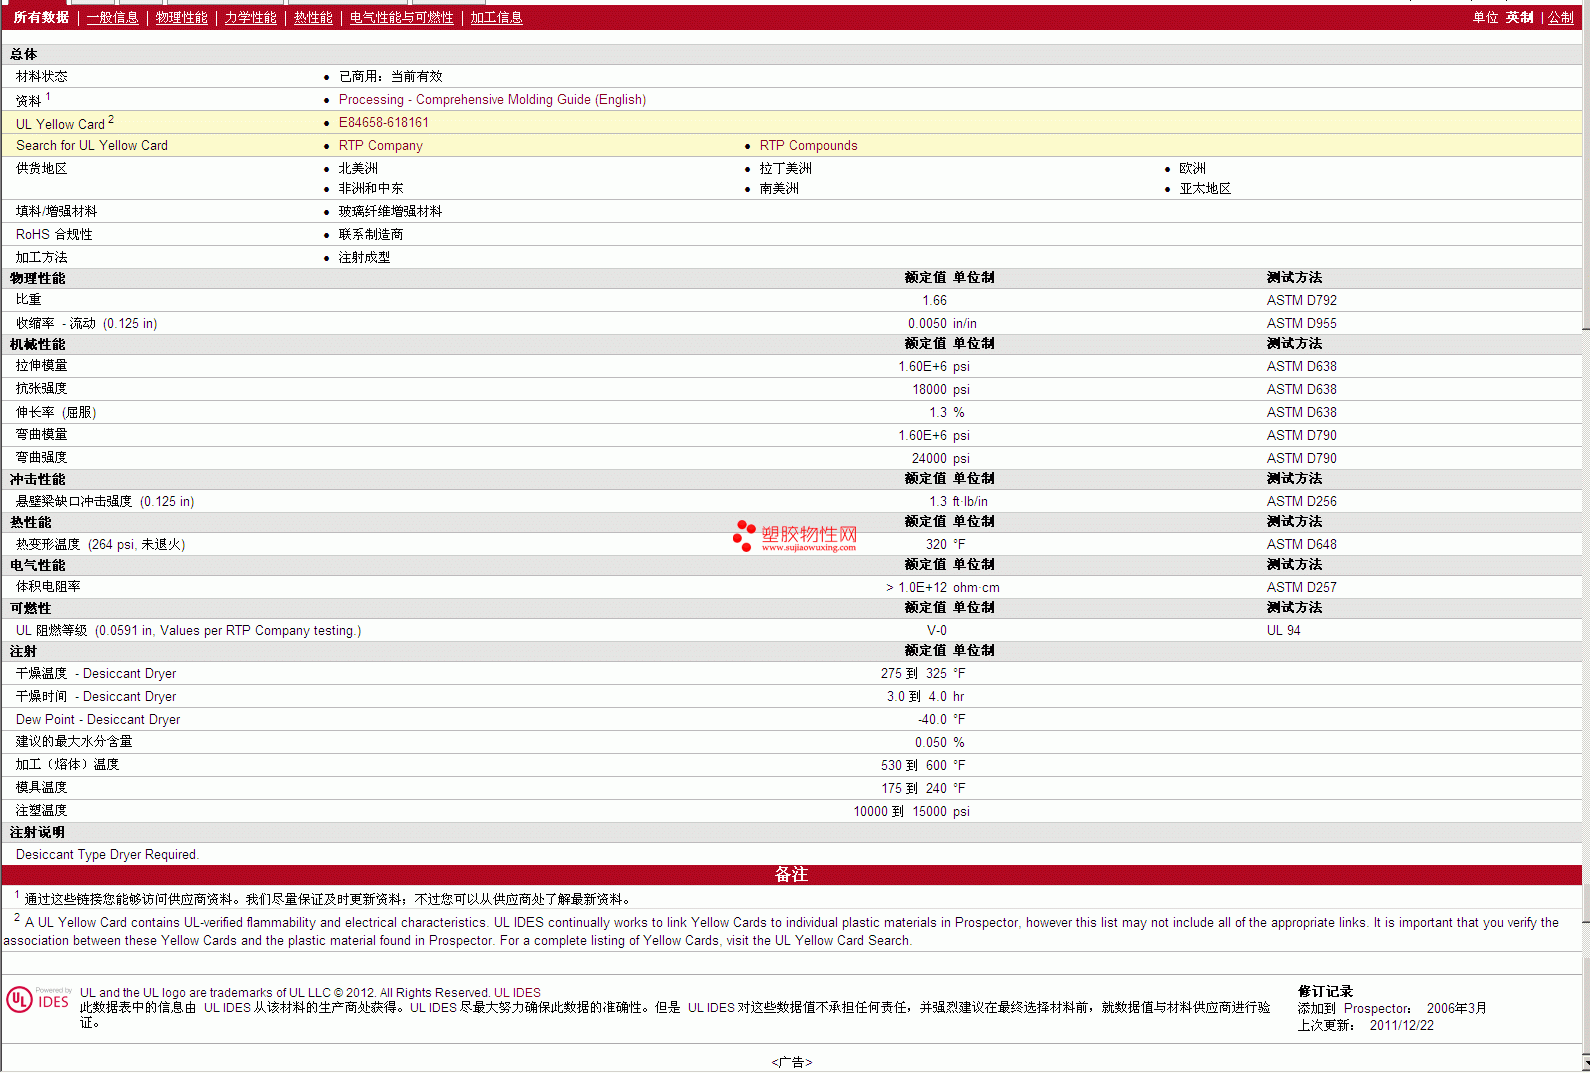Click the UL 94 test method
The width and height of the screenshot is (1590, 1073).
point(1283,630)
